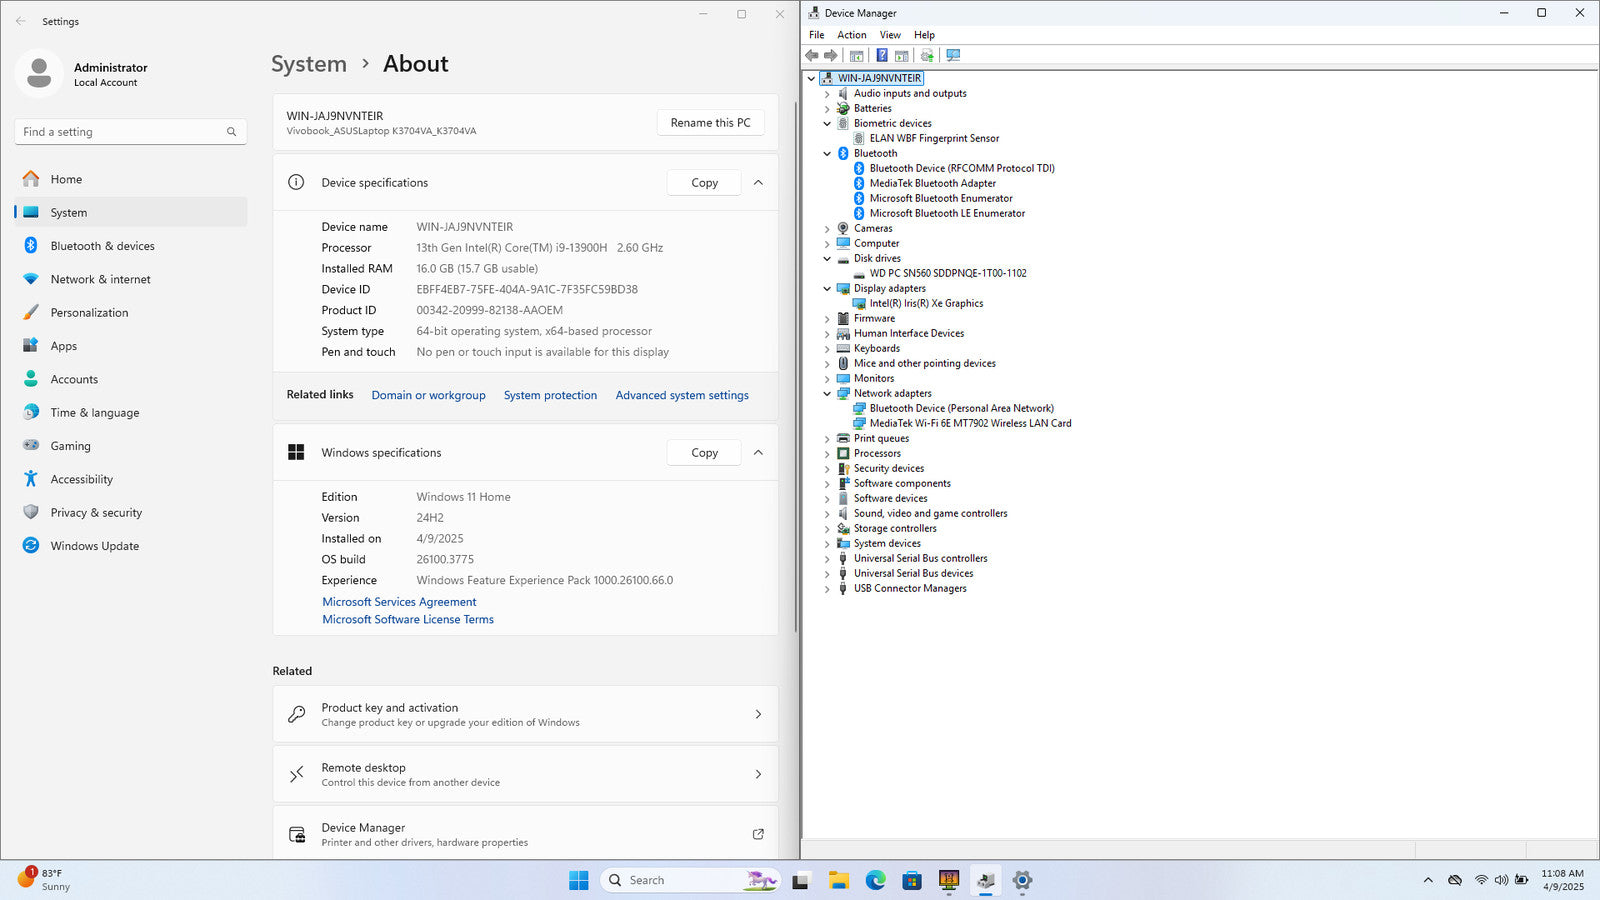Select ELAN WBF Fingerprint Sensor device

pyautogui.click(x=934, y=139)
